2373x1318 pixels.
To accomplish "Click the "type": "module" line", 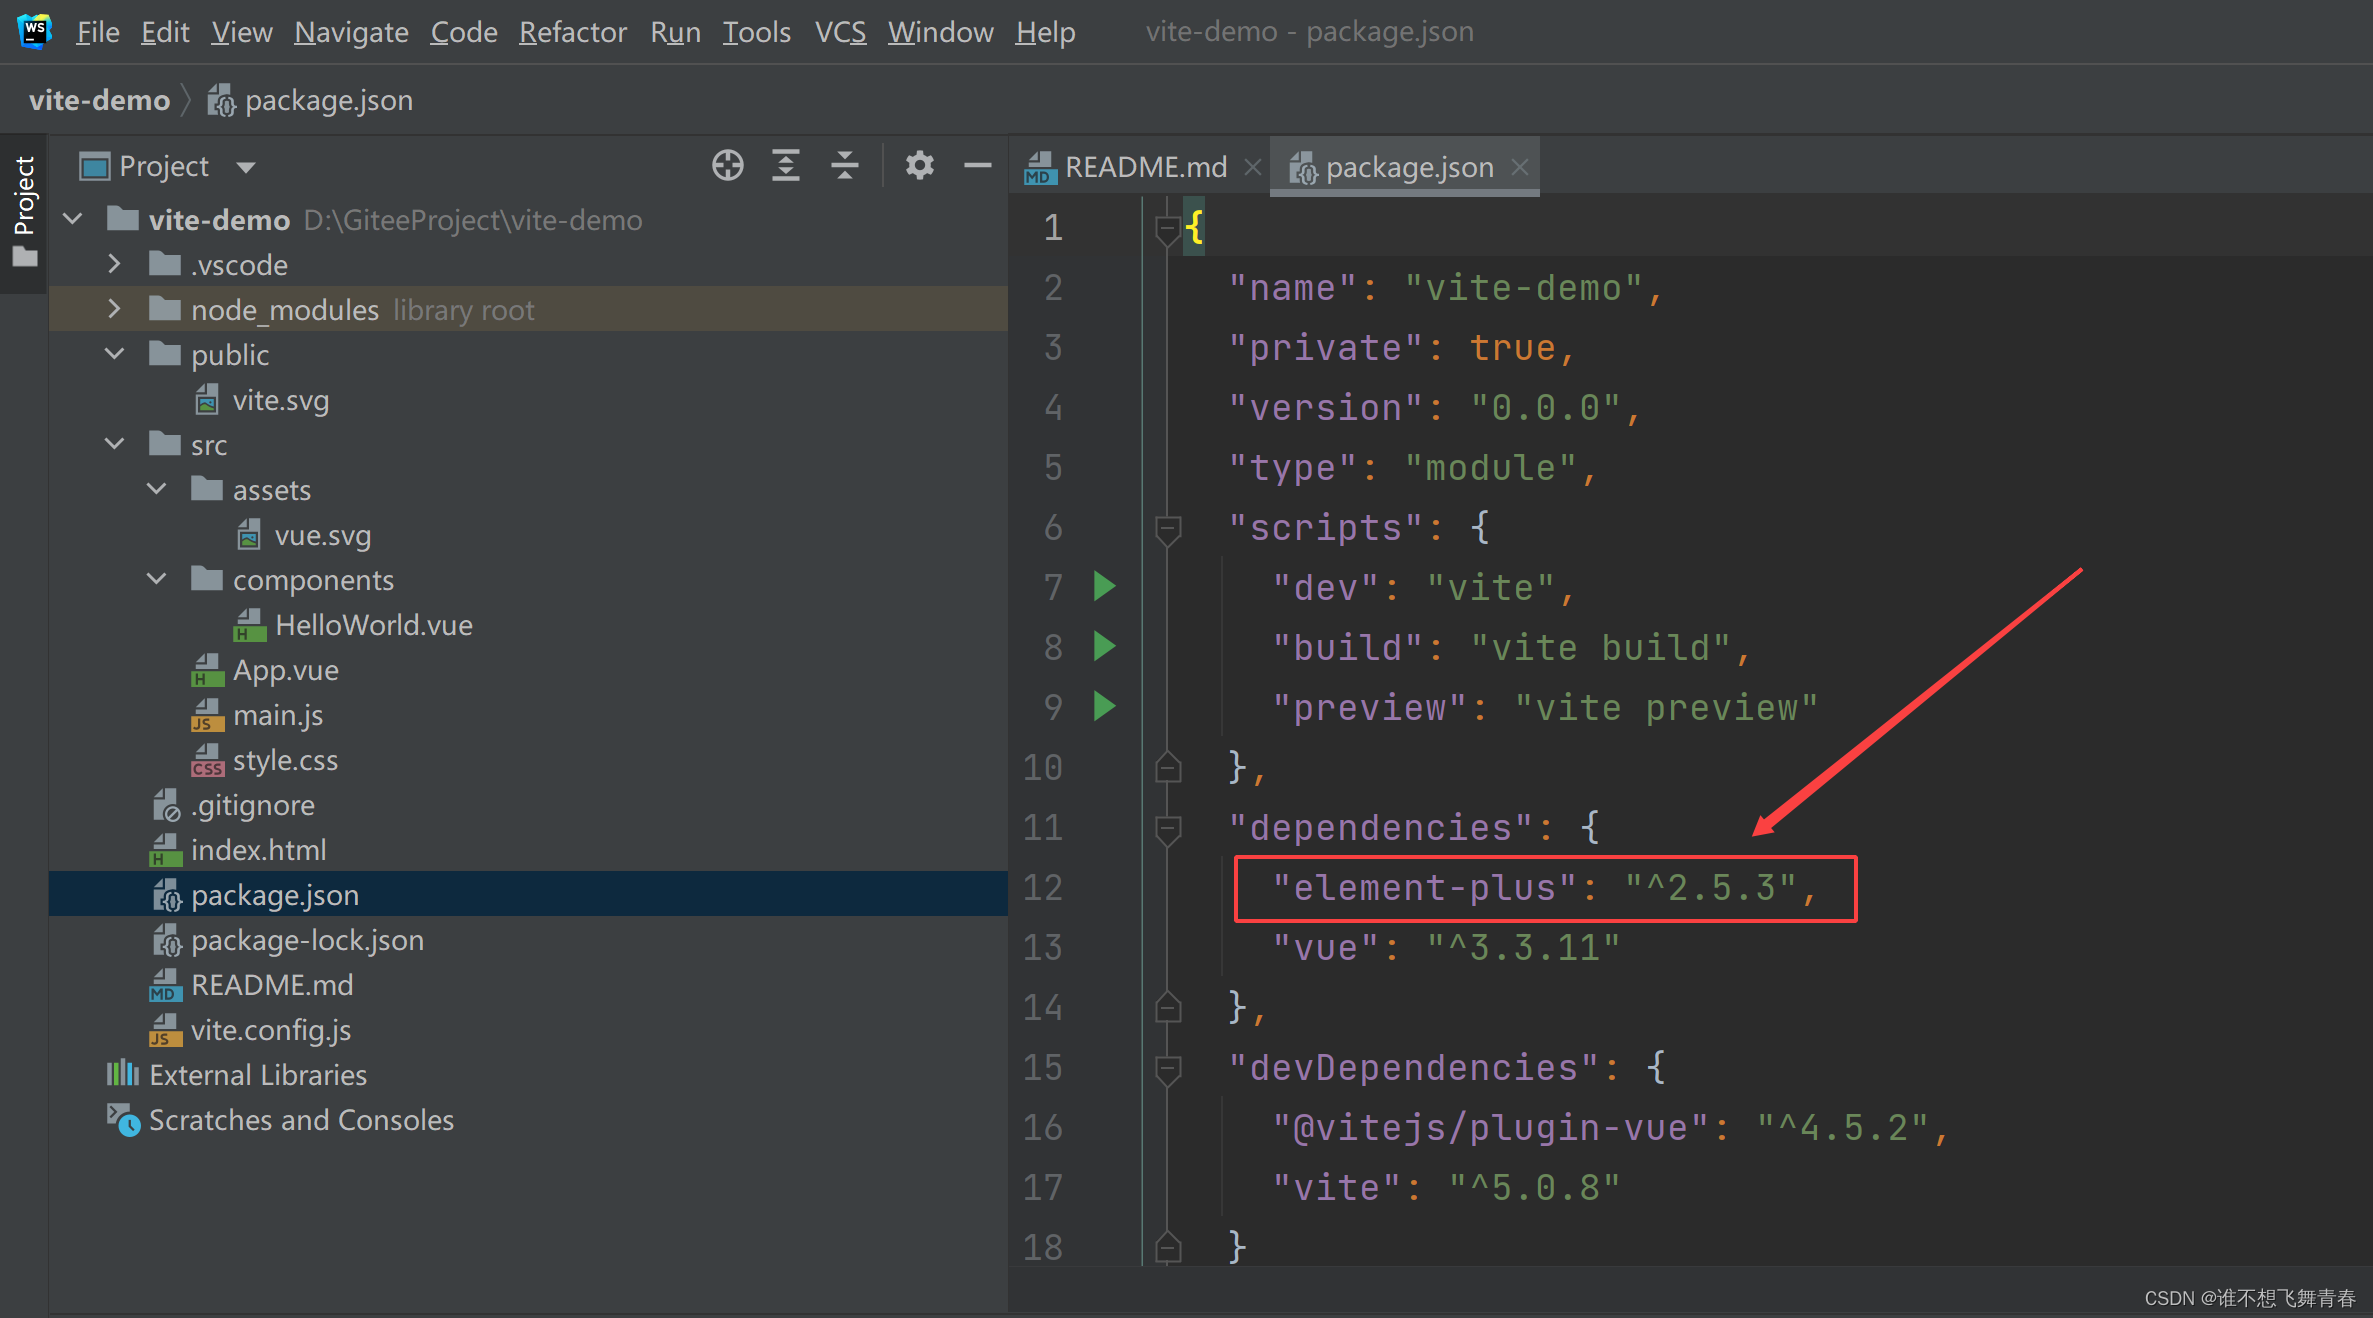I will [x=1413, y=468].
